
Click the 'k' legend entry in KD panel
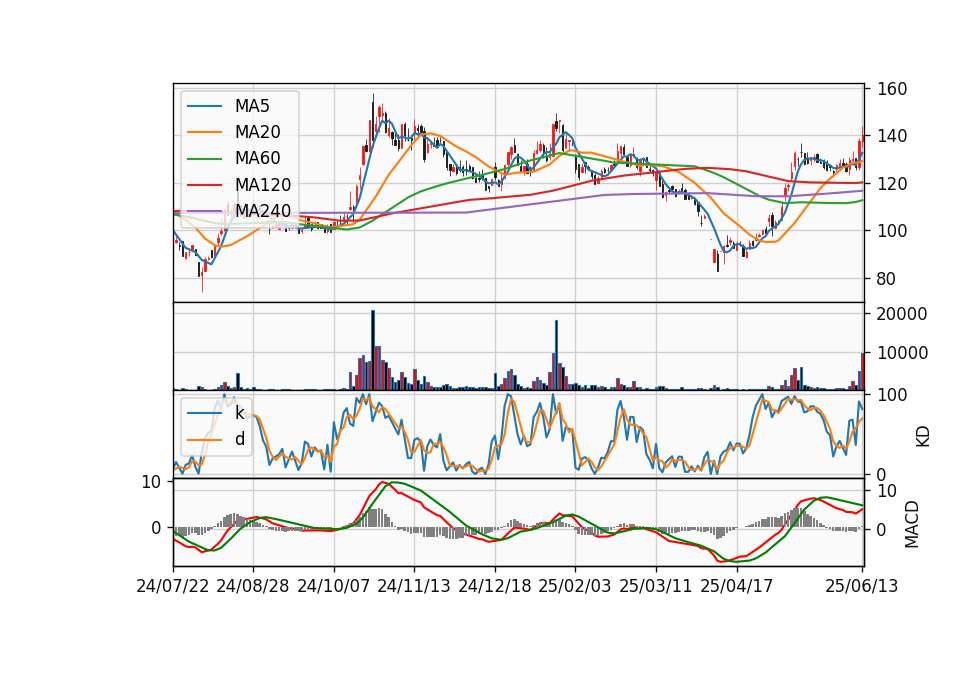pos(239,413)
